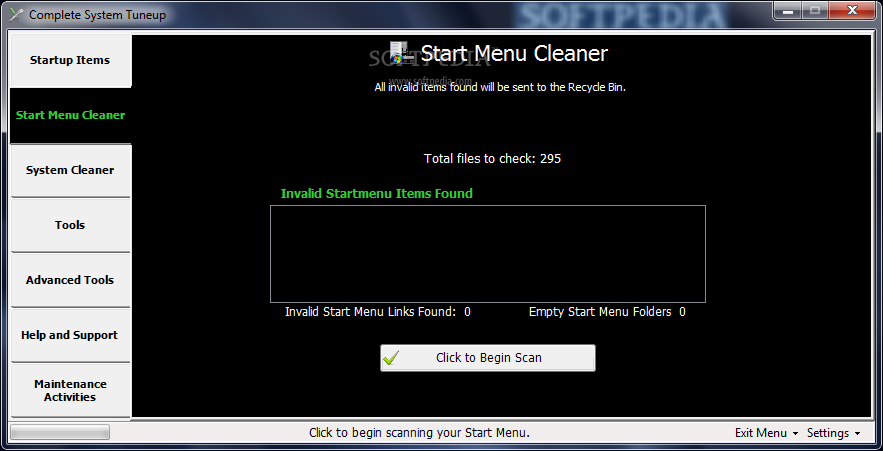Click the Recycle Bin notice text
883x451 pixels.
(x=500, y=87)
